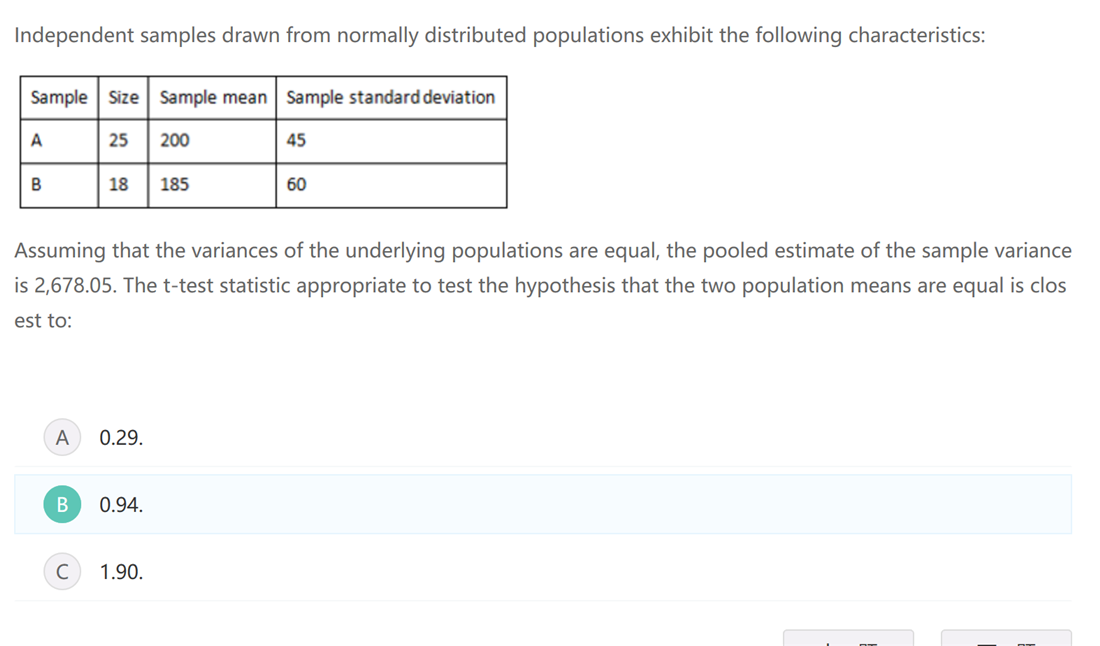Screen dimensions: 1100x646
Task: Click the right partially visible bottom button
Action: tap(1005, 638)
